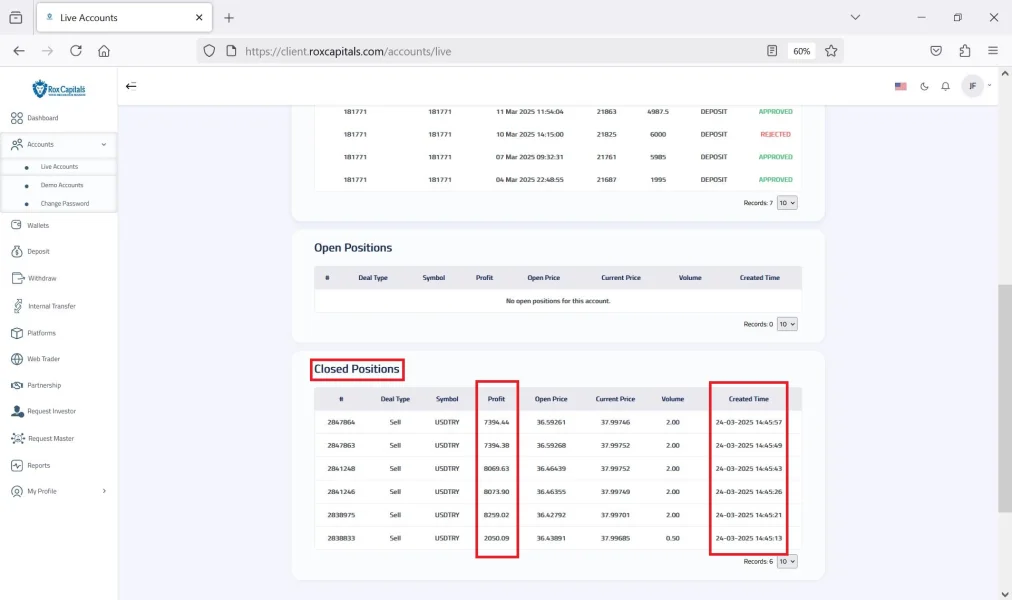Open the US flag language selector
This screenshot has height=600, width=1012.
coord(900,87)
